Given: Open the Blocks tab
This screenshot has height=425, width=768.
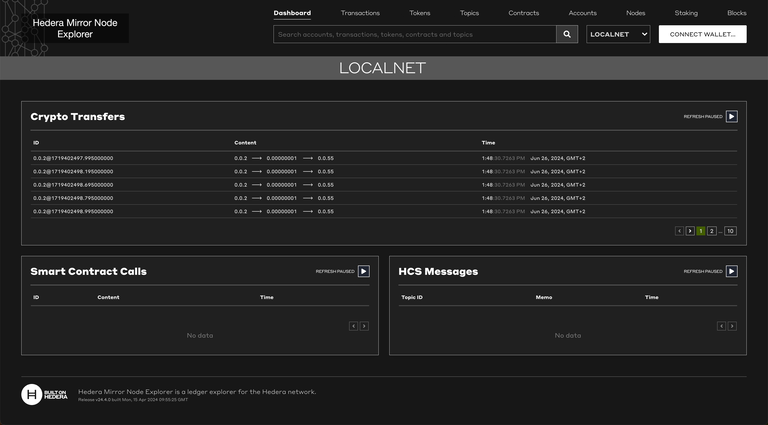Looking at the screenshot, I should (737, 13).
